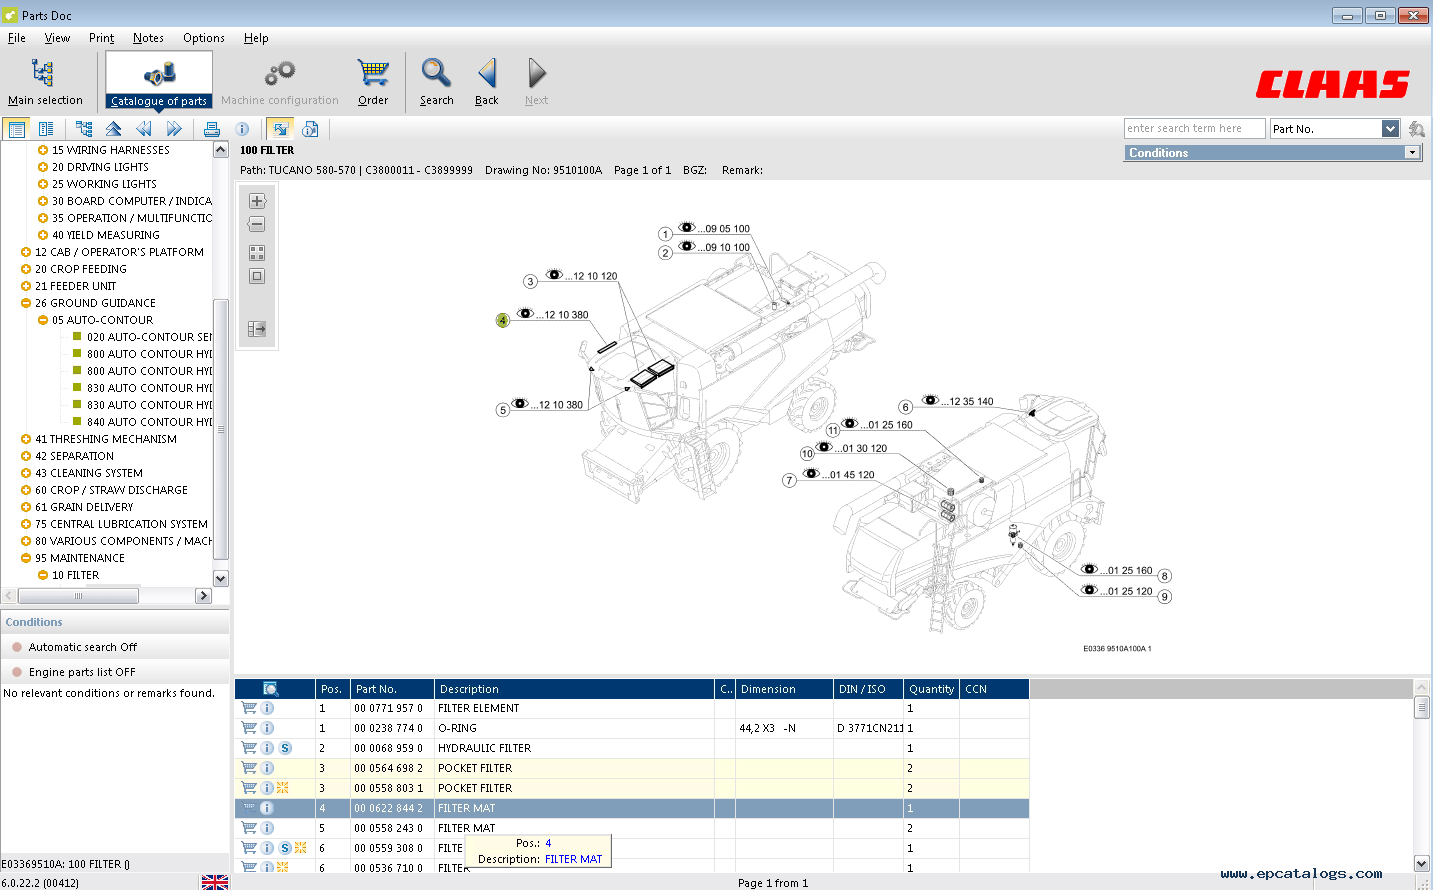
Task: Click the panel arrow tool beside drawing
Action: coord(257,329)
